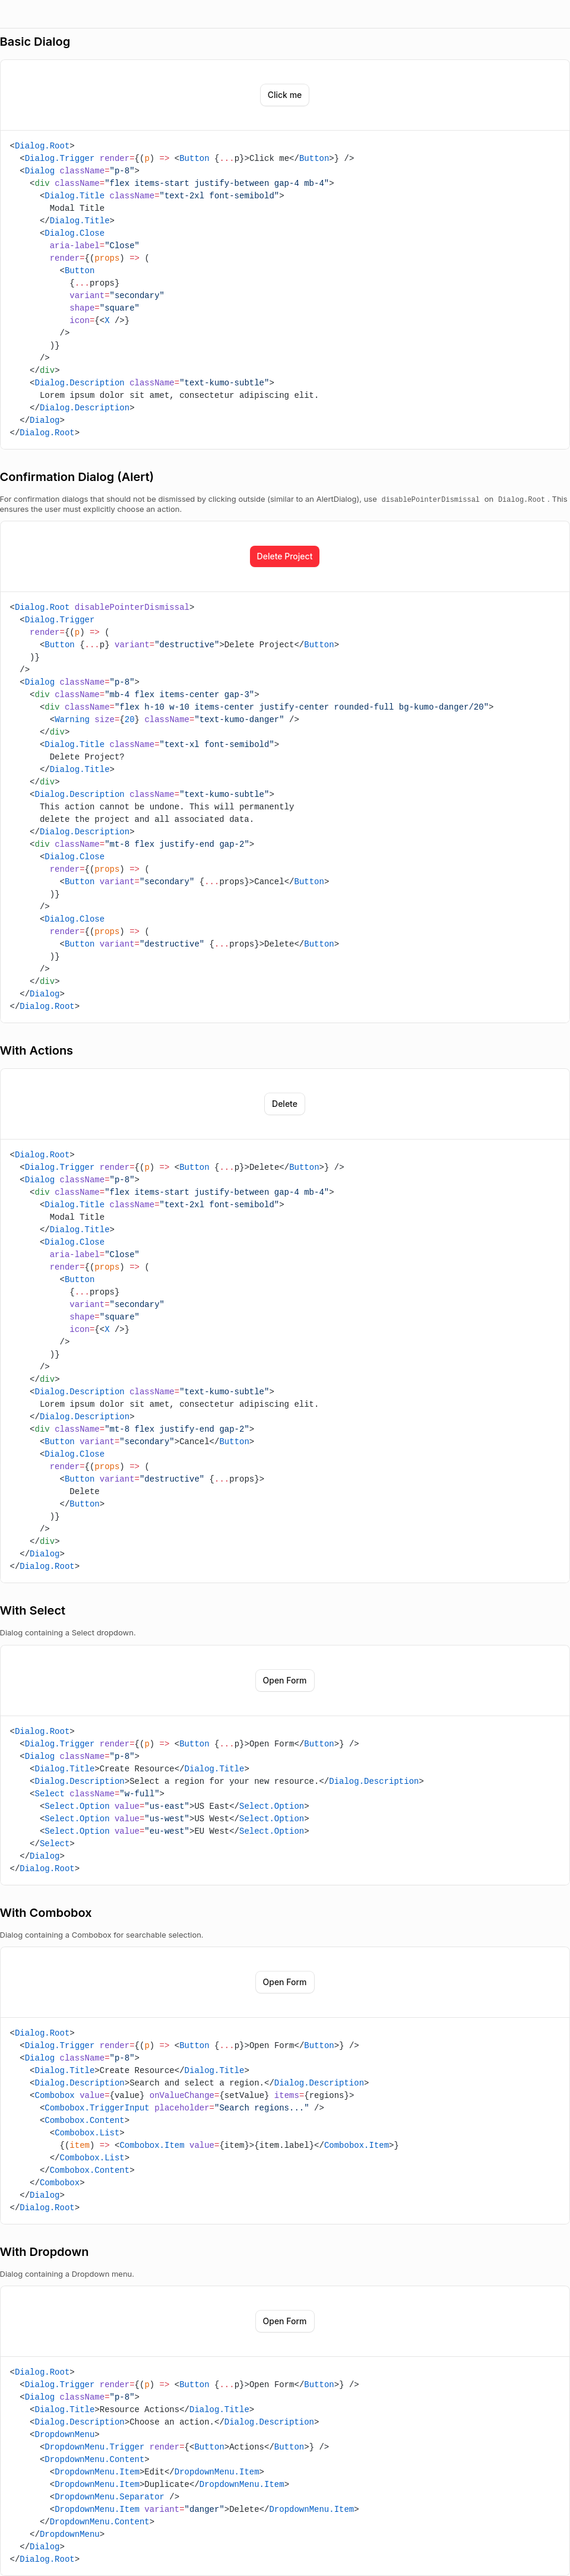Viewport: 570px width, 2576px height.
Task: Select the "Confirmation Dialog (Alert)" heading
Action: [77, 477]
